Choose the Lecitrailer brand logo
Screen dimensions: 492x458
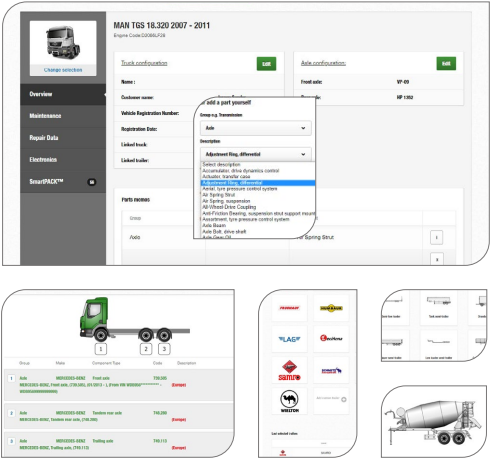[x=331, y=339]
